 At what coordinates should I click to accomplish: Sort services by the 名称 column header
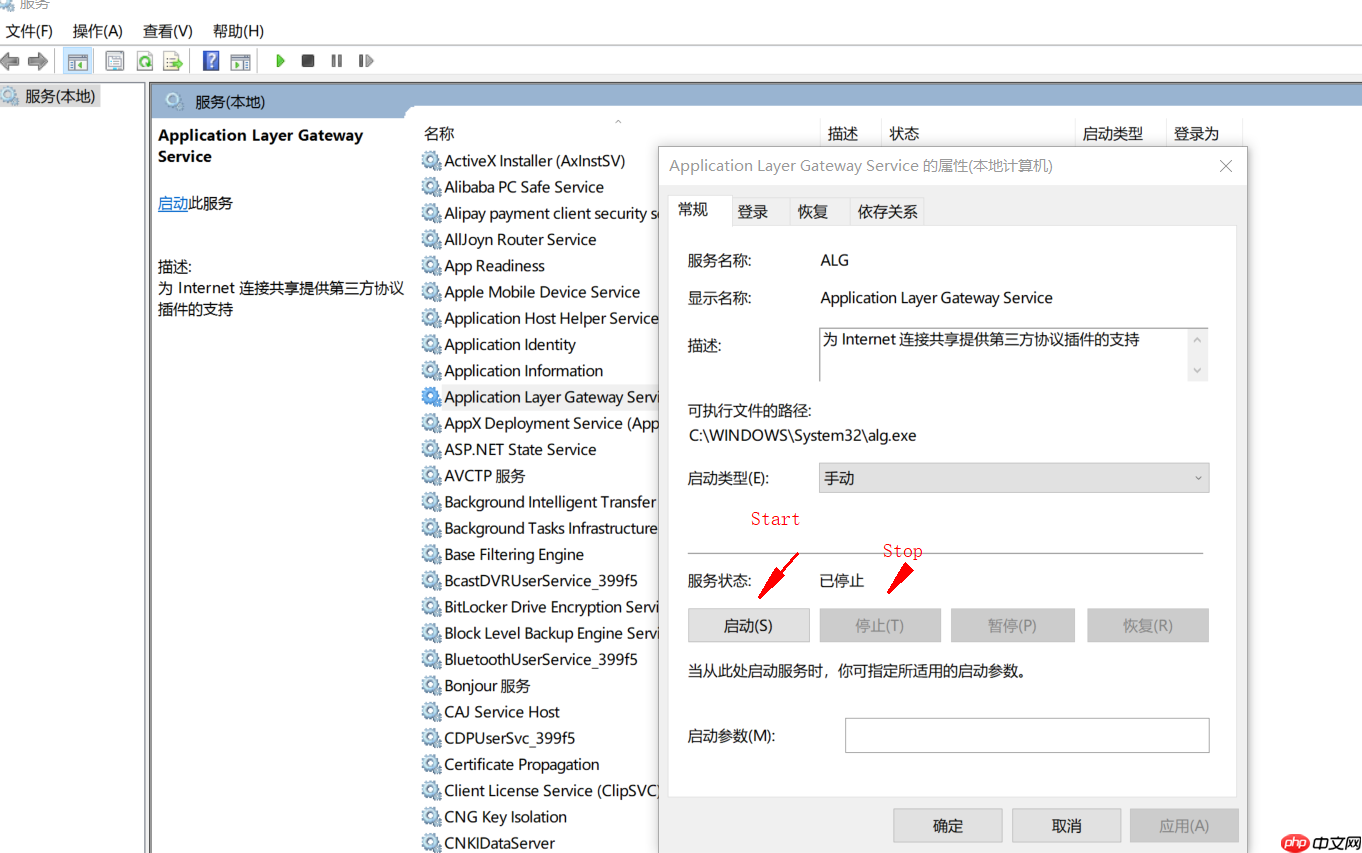[x=437, y=132]
